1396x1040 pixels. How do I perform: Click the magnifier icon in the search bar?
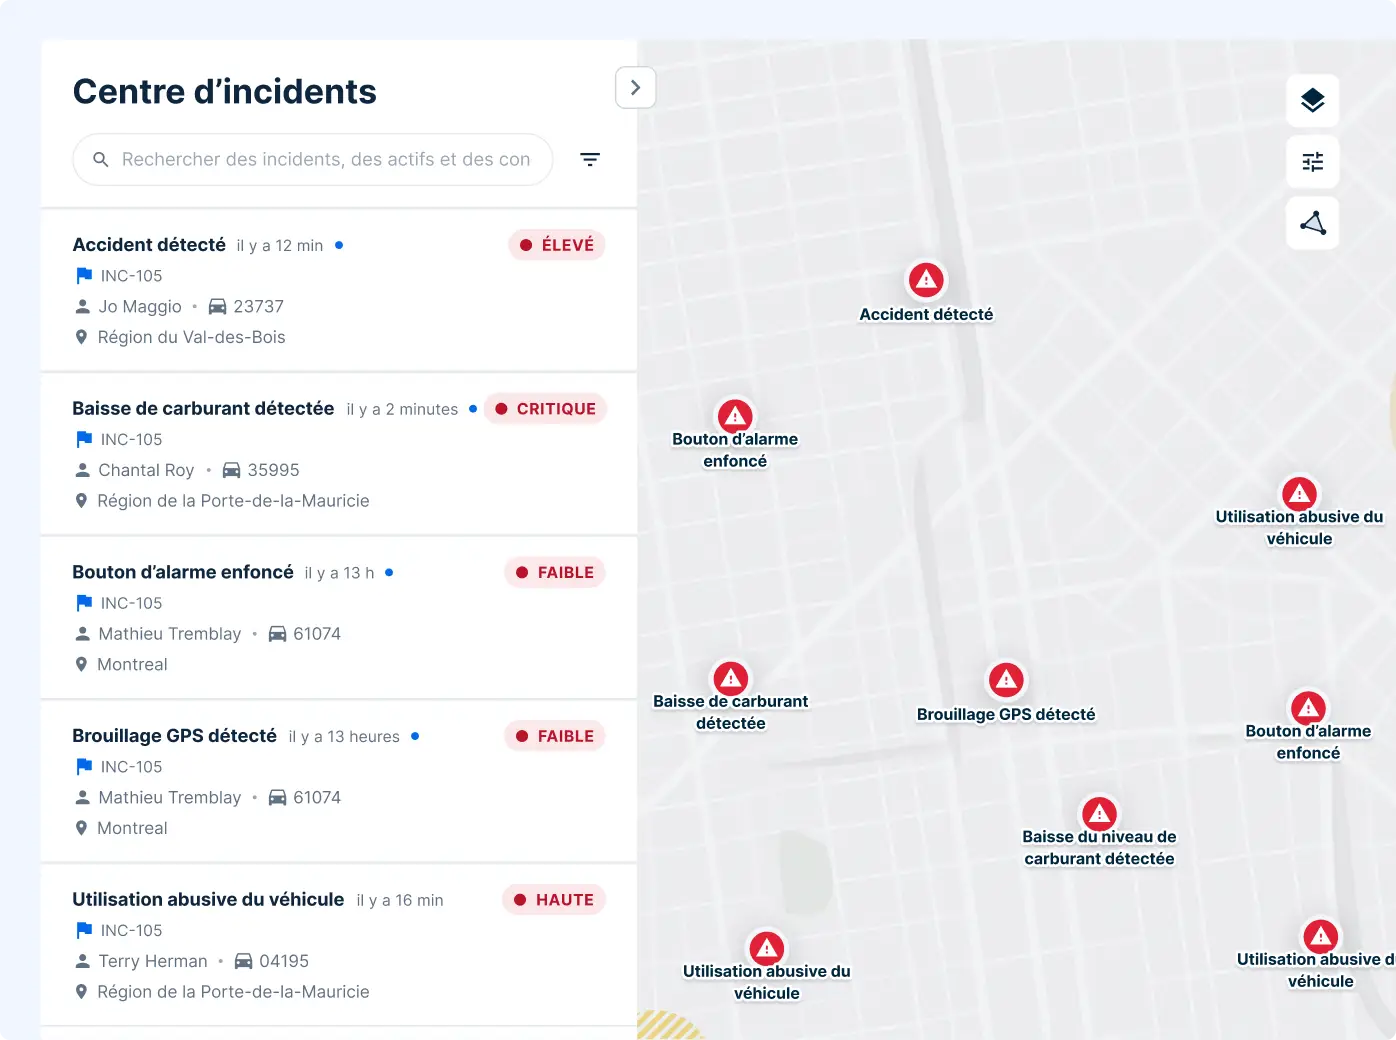101,159
